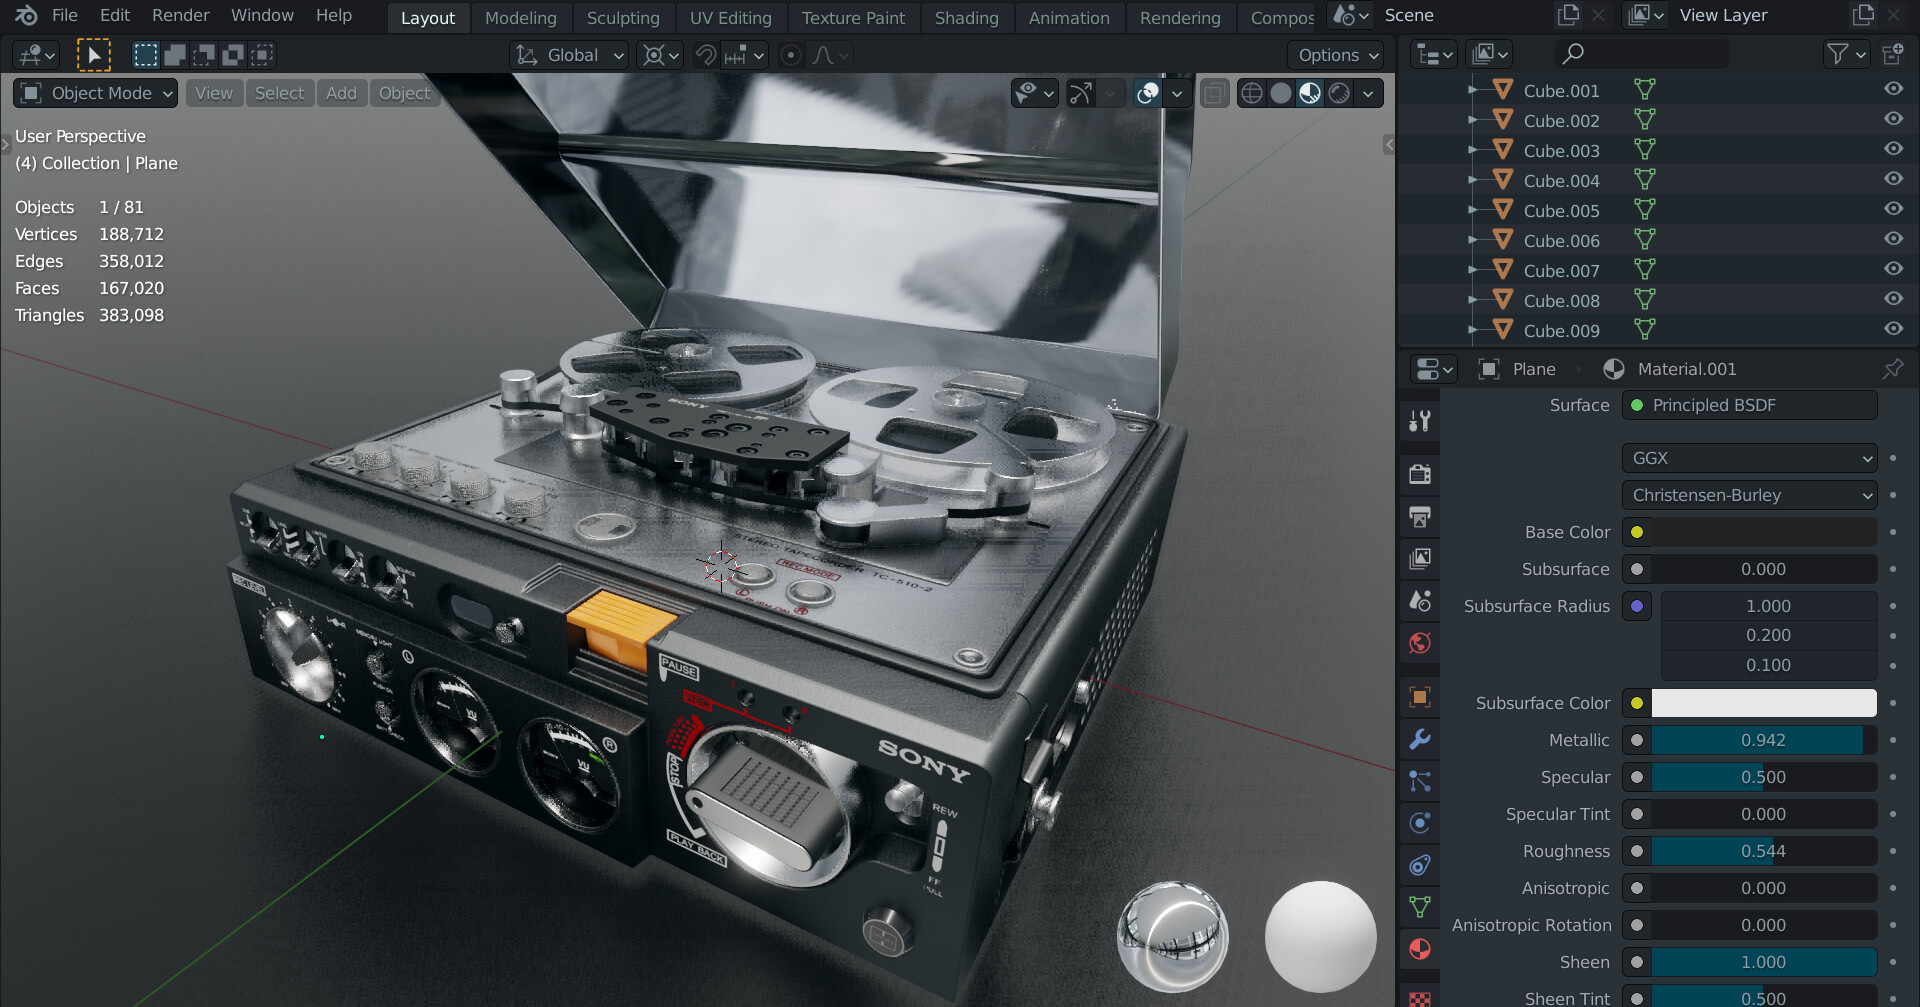Open the Particles properties tab
Screen dimensions: 1920x1007
coord(1419,781)
